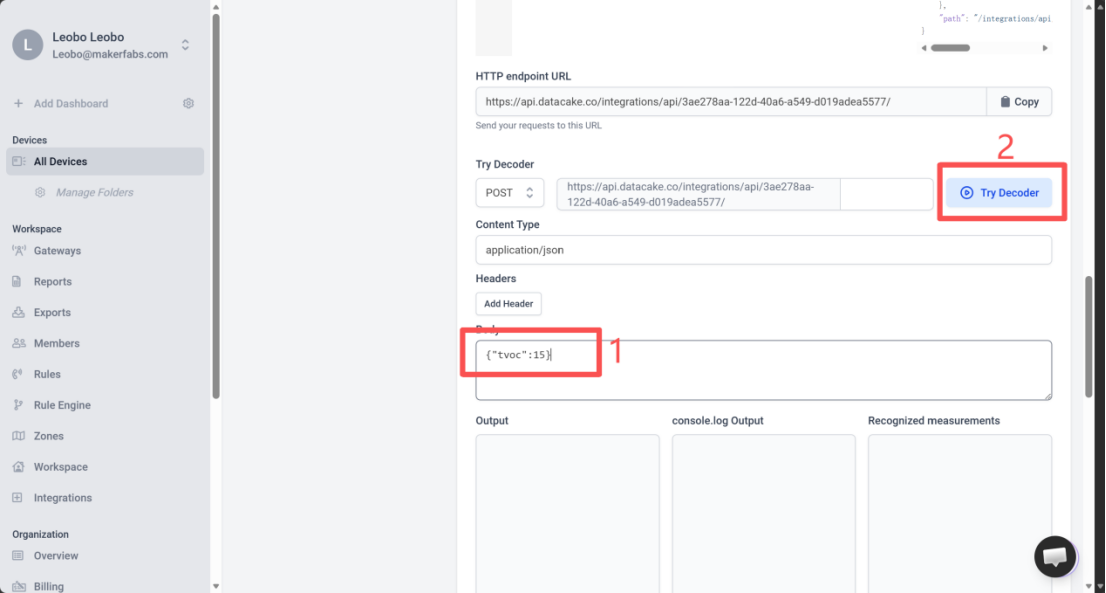
Task: Click the sidebar vertical scrollbar thumb
Action: pyautogui.click(x=216, y=206)
